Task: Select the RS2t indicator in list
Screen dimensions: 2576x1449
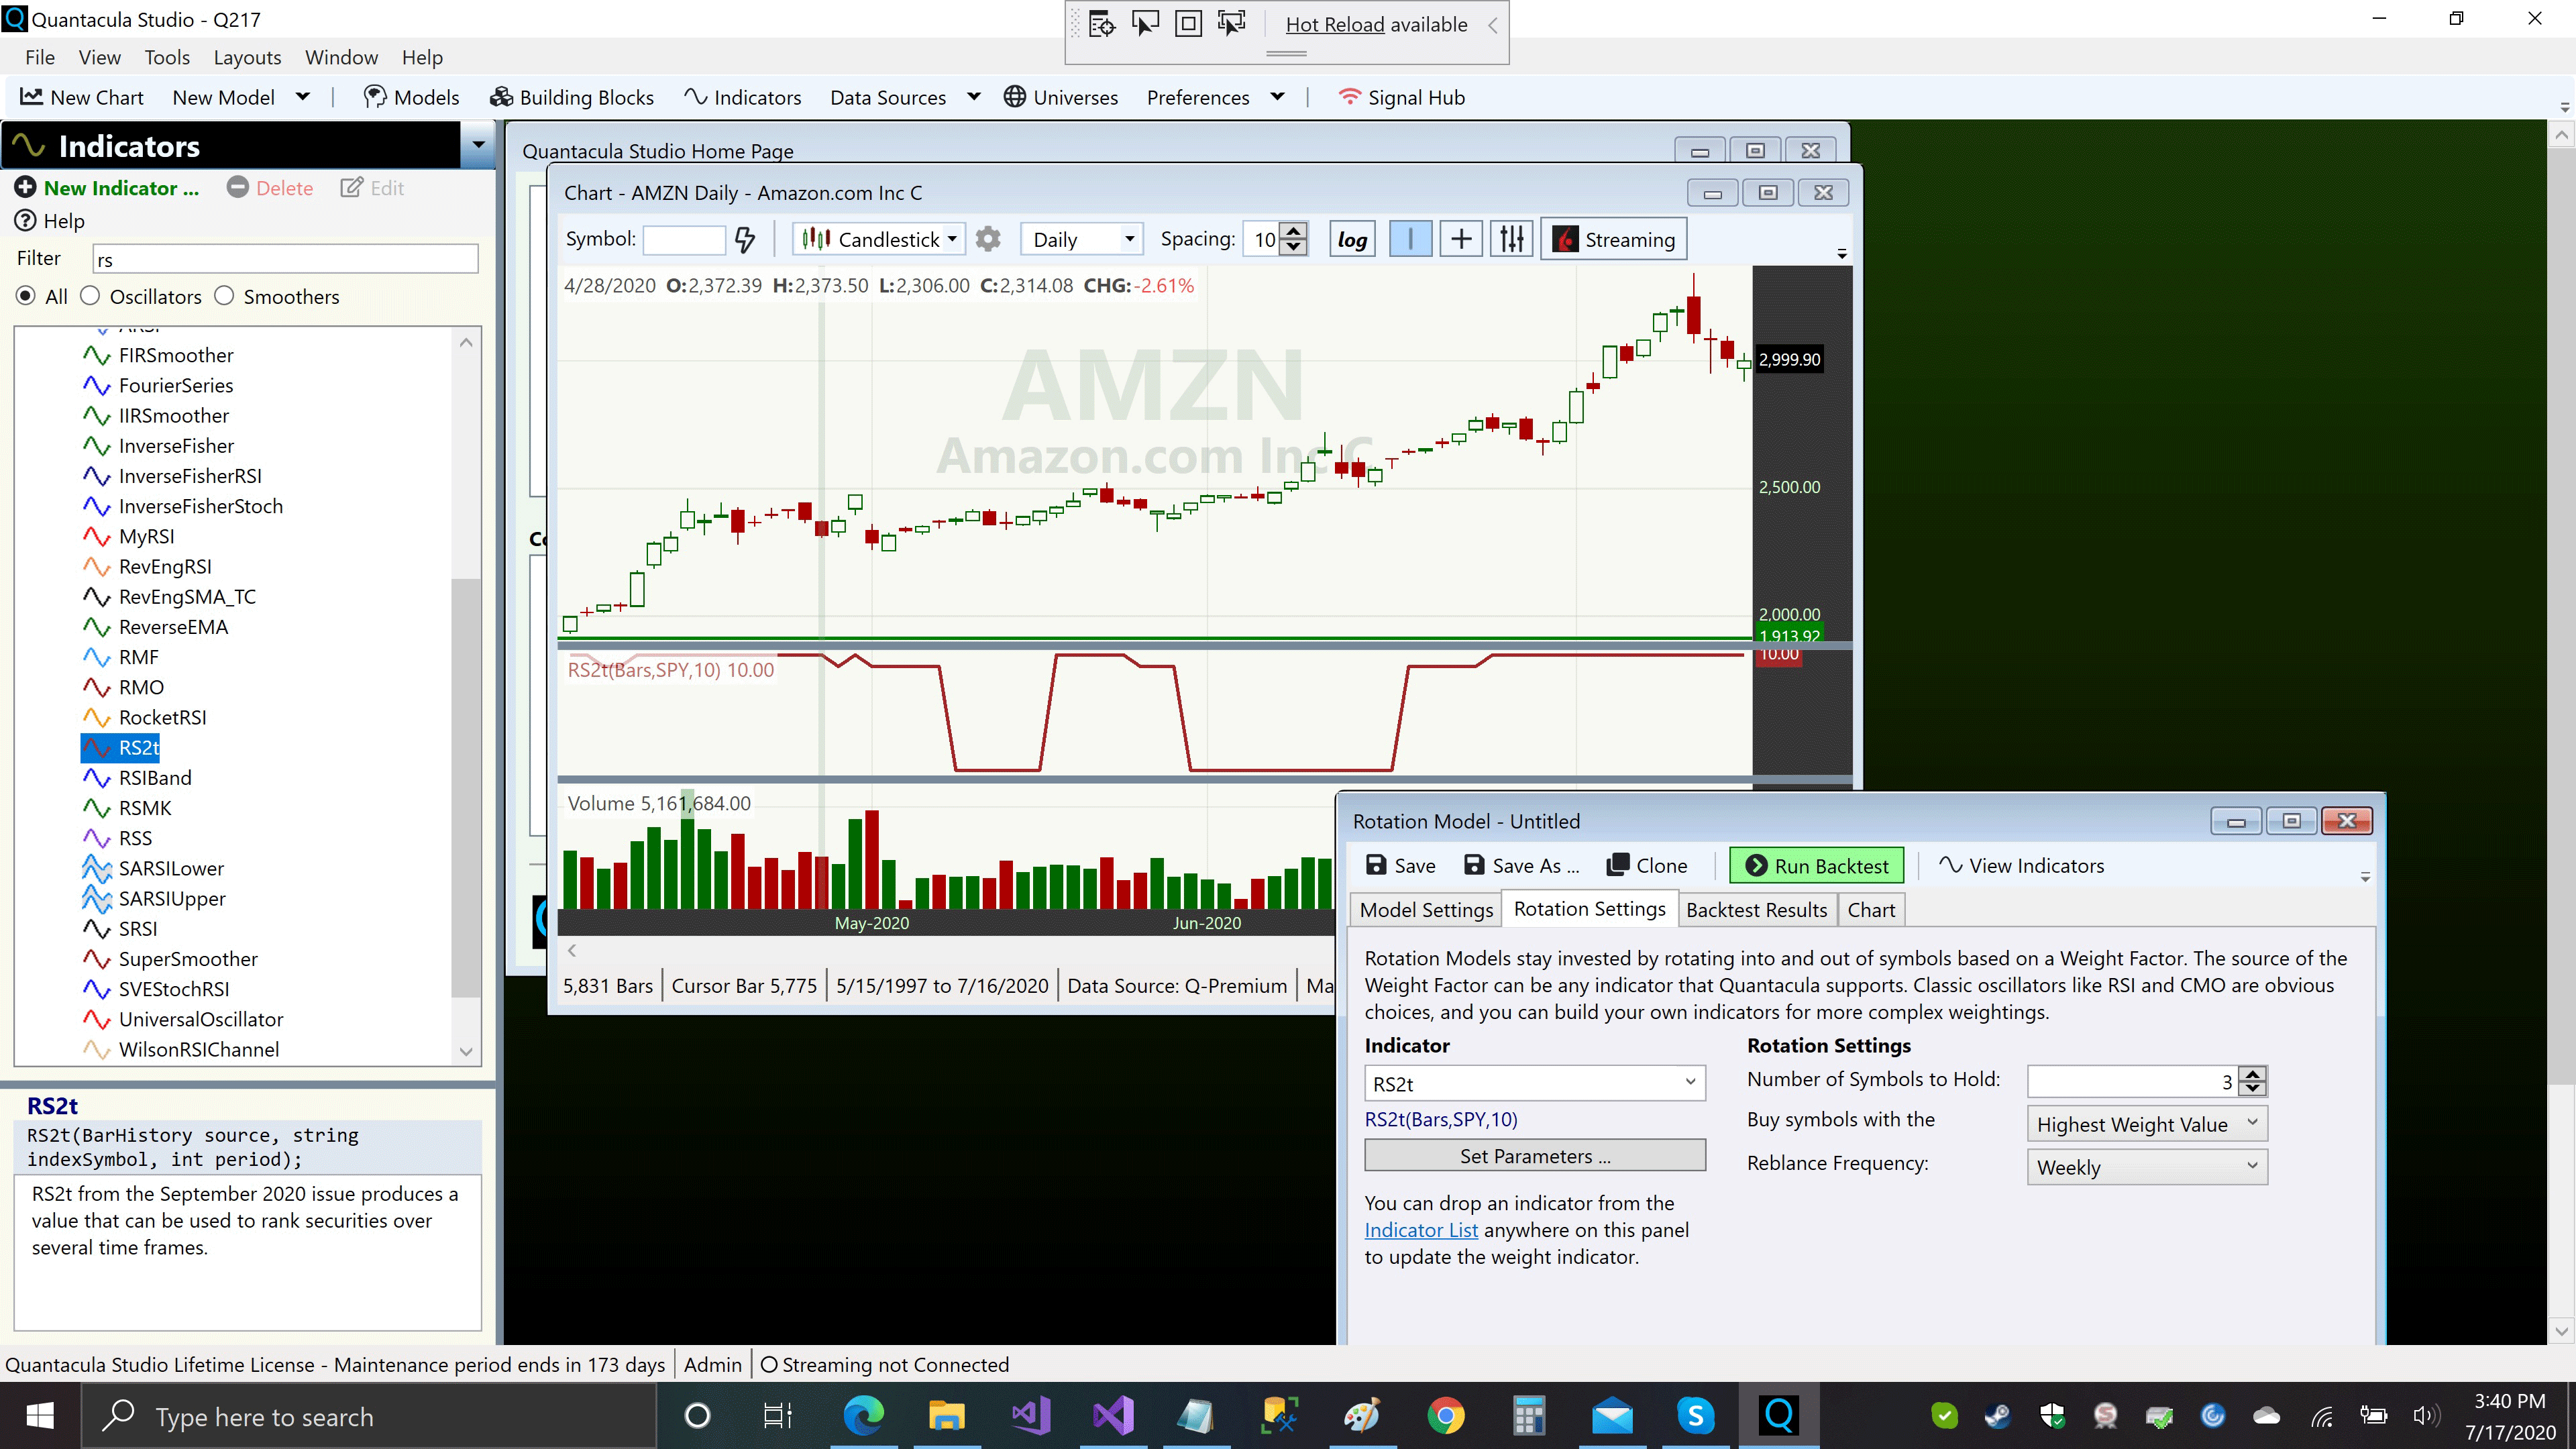Action: pos(121,747)
